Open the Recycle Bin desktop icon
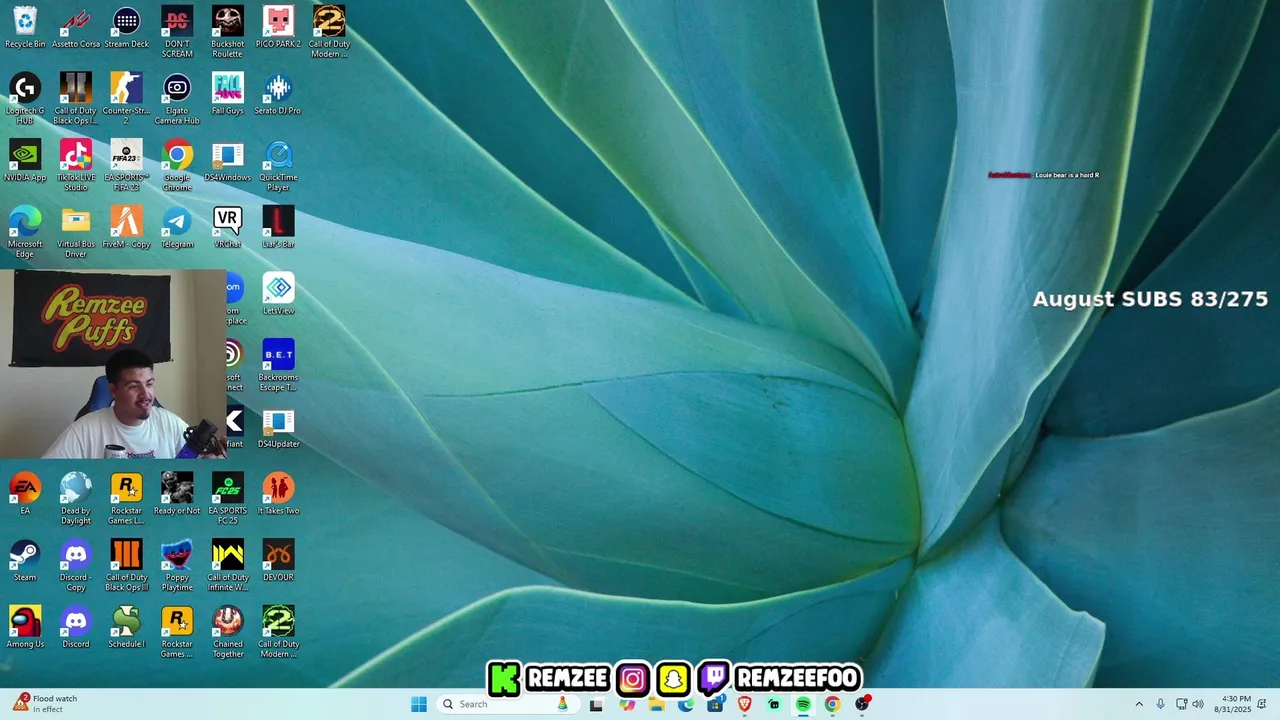1280x720 pixels. pos(25,27)
